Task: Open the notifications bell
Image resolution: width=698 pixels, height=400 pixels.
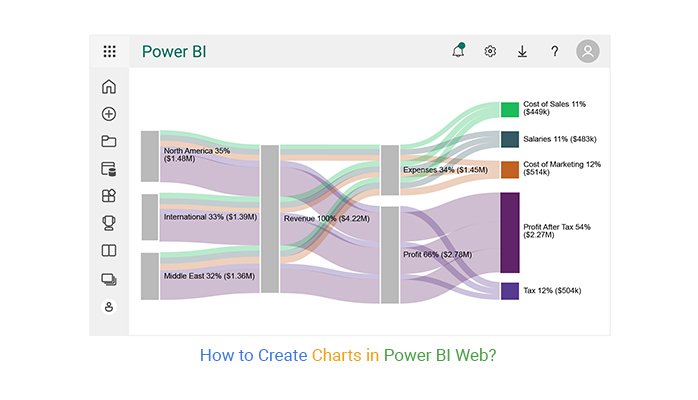Action: pos(458,51)
